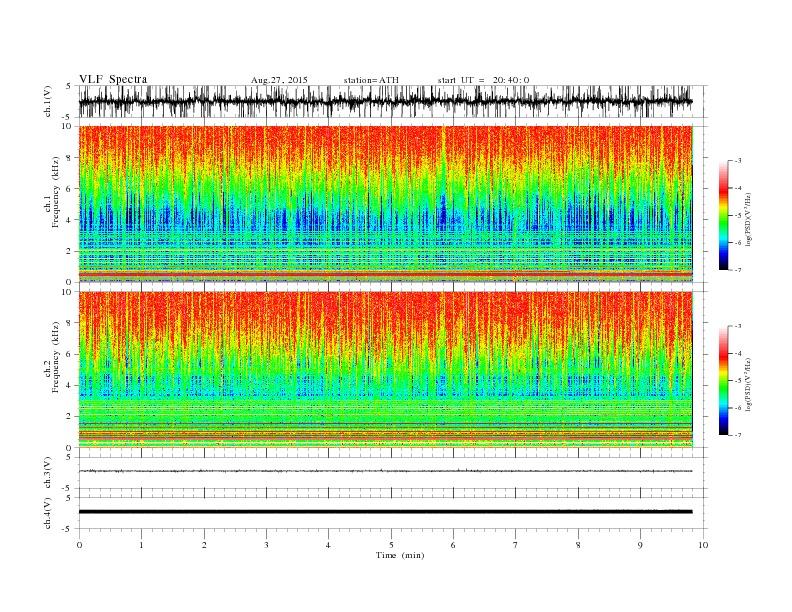Image resolution: width=792 pixels, height=612 pixels.
Task: Click the ch.2 Frequency (kHz) axis label
Action: (52, 357)
